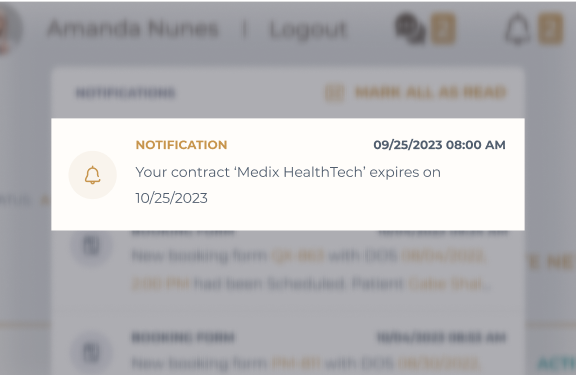
Task: Click booking form ID in second booking notification
Action: (x=296, y=363)
